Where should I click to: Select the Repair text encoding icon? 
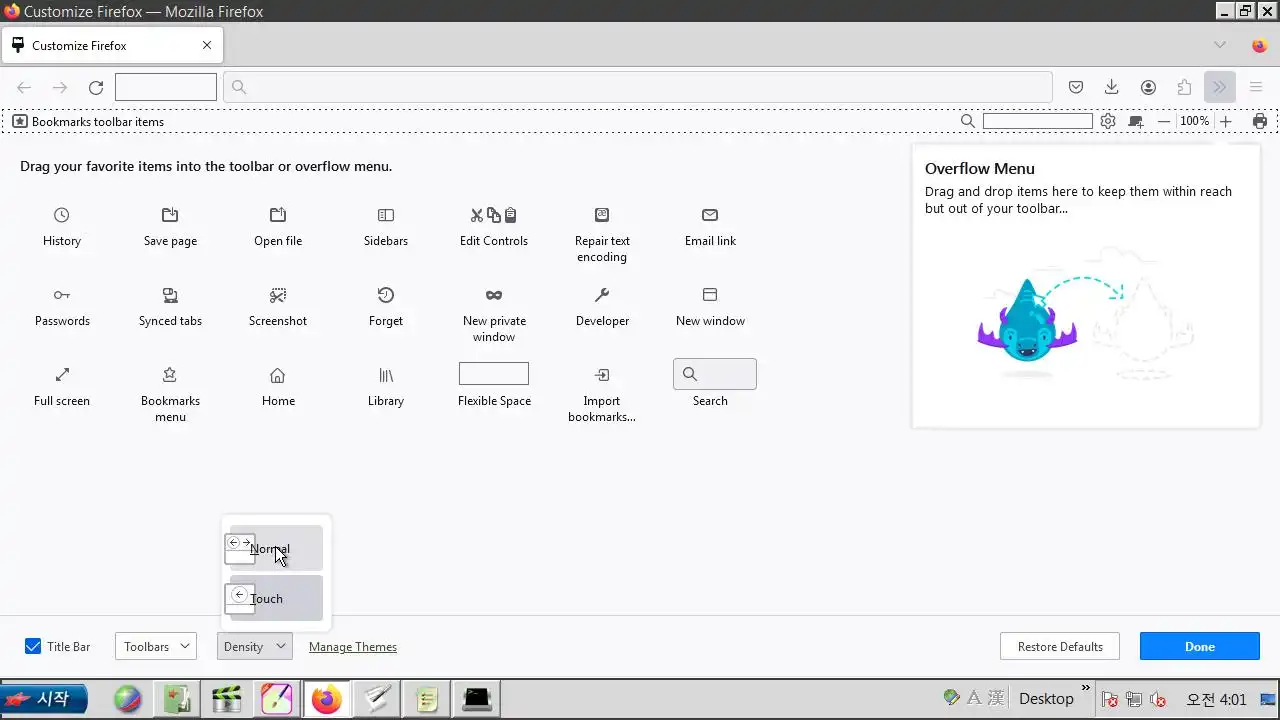tap(602, 215)
